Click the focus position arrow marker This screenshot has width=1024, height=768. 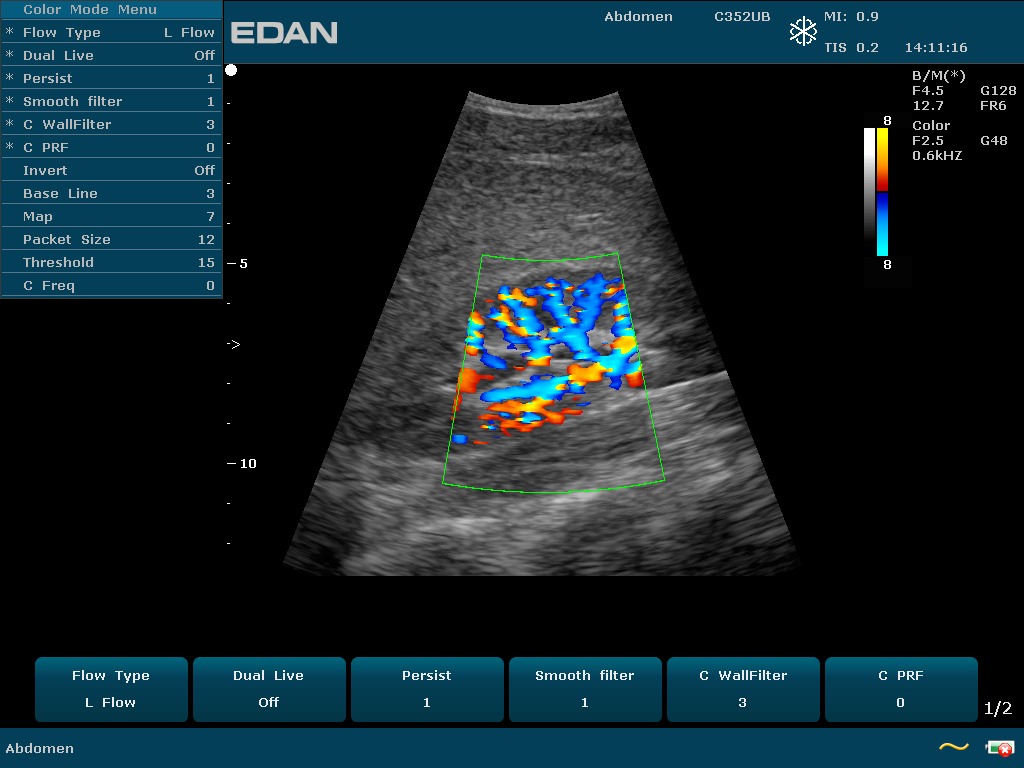tap(233, 344)
